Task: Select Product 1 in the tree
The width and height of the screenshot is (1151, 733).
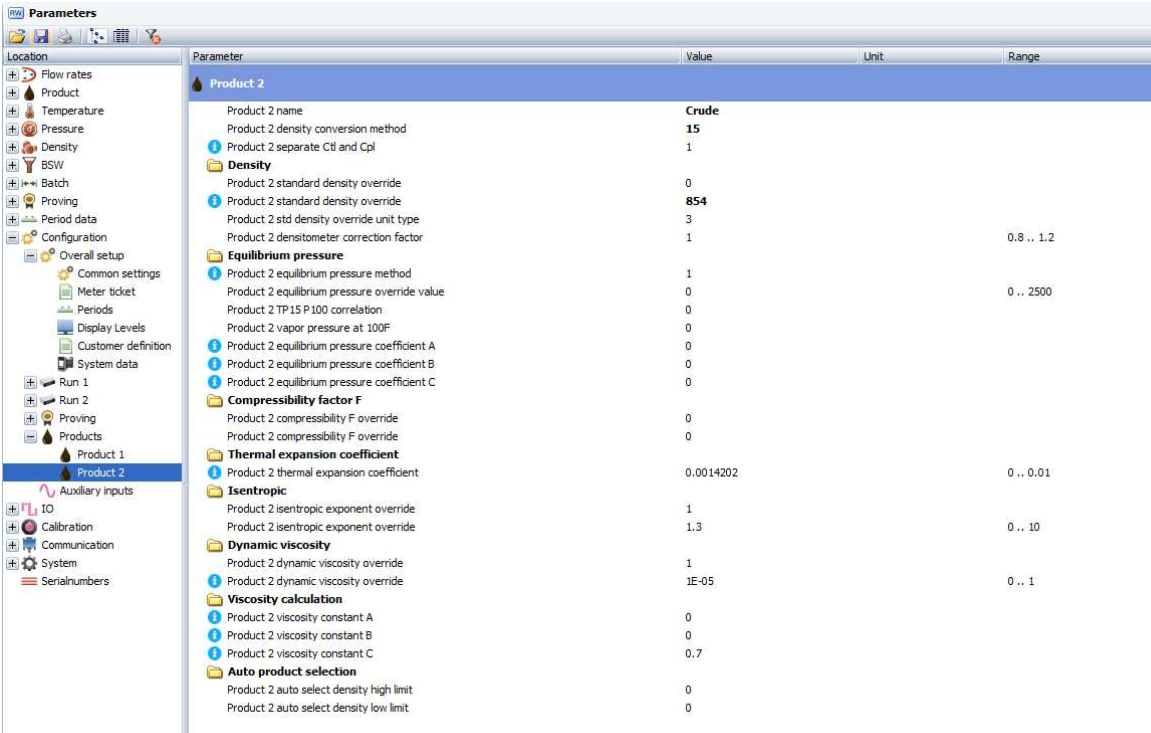Action: point(101,454)
